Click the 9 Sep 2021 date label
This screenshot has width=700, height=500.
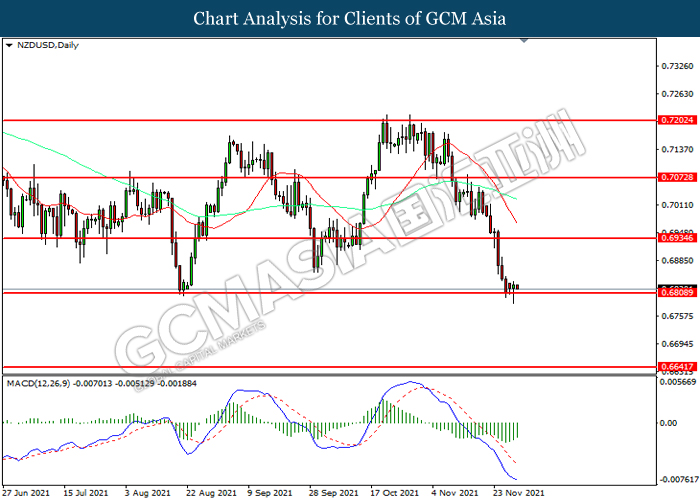point(270,493)
